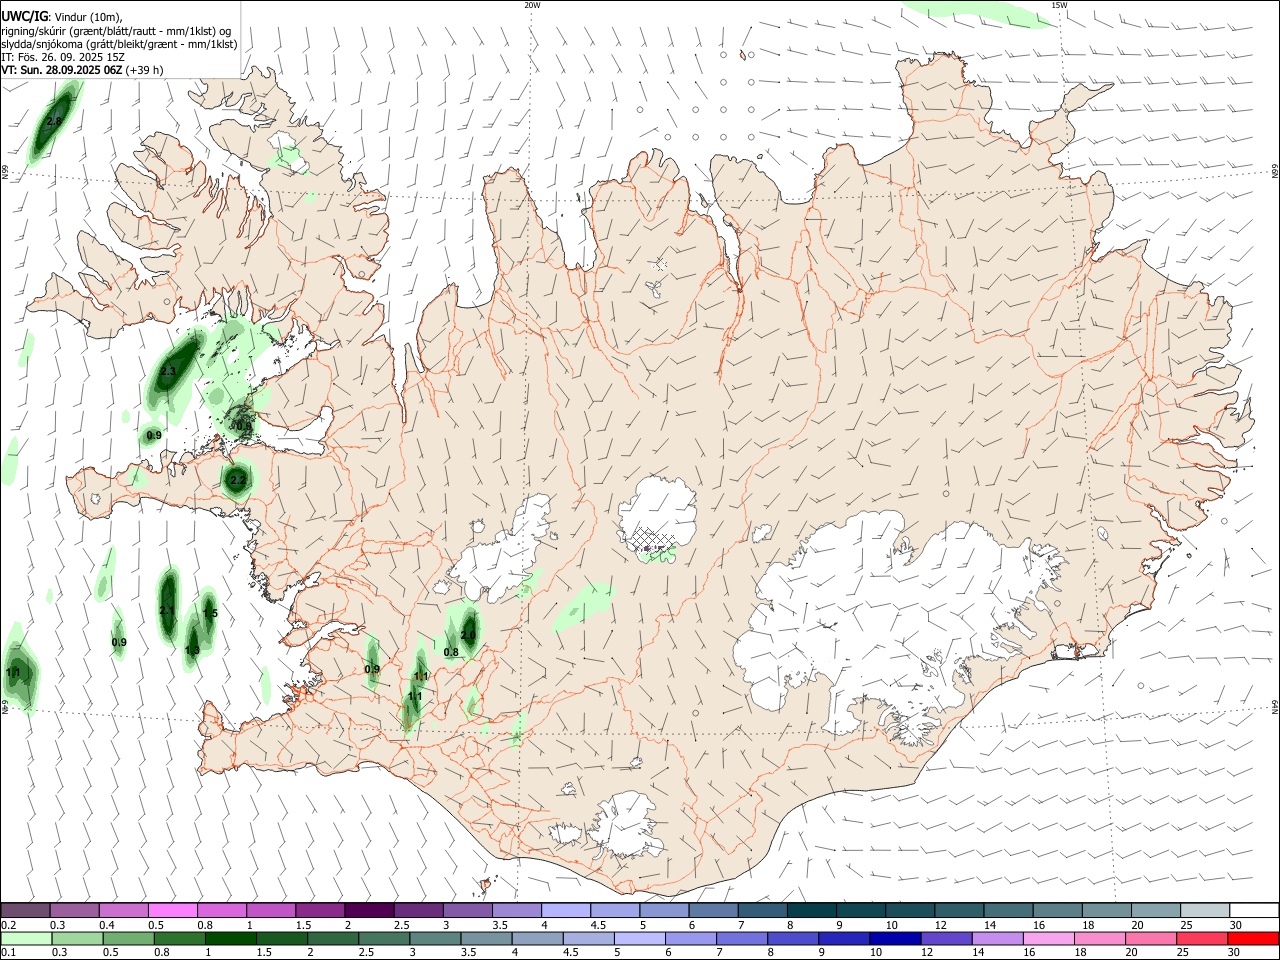Select the magenta 1.5 snow legend swatch
The width and height of the screenshot is (1280, 960).
pos(320,910)
